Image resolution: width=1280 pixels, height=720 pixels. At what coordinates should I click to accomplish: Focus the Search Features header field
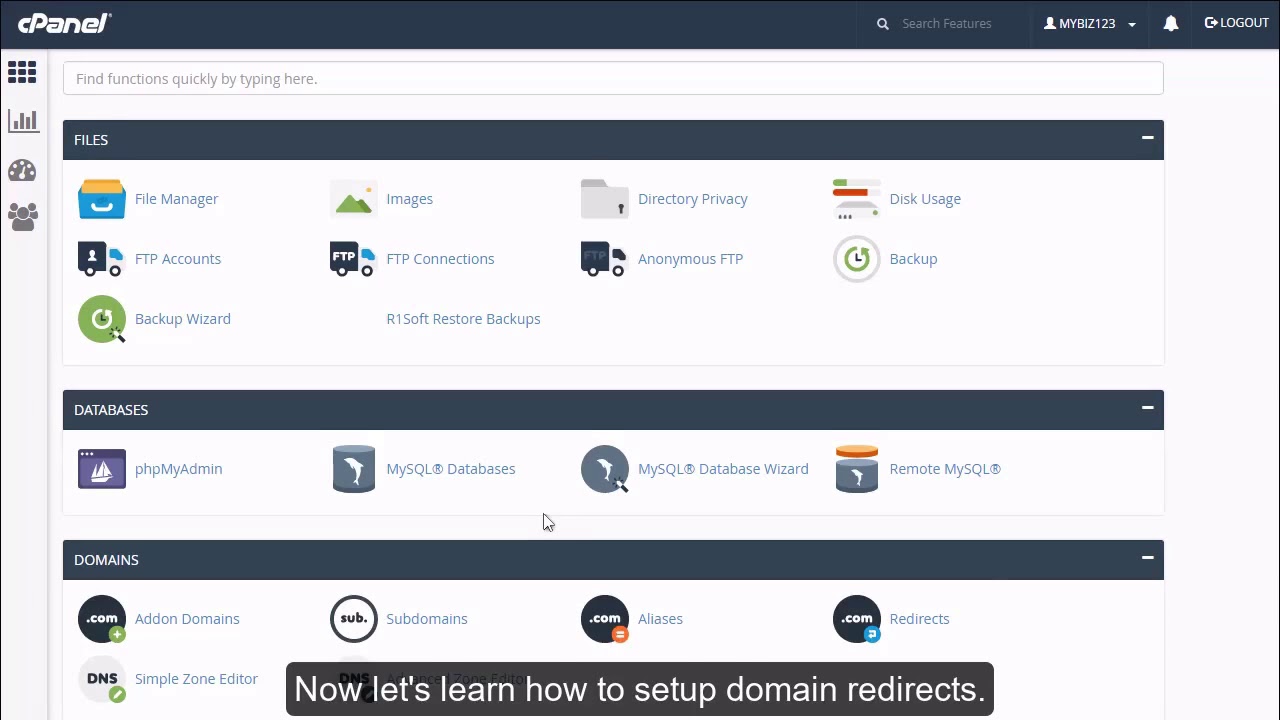coord(947,24)
